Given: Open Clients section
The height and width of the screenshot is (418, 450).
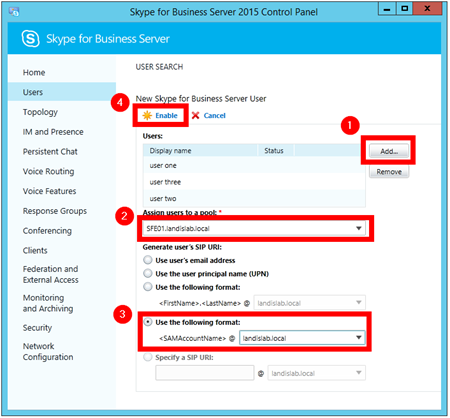Looking at the screenshot, I should 35,250.
